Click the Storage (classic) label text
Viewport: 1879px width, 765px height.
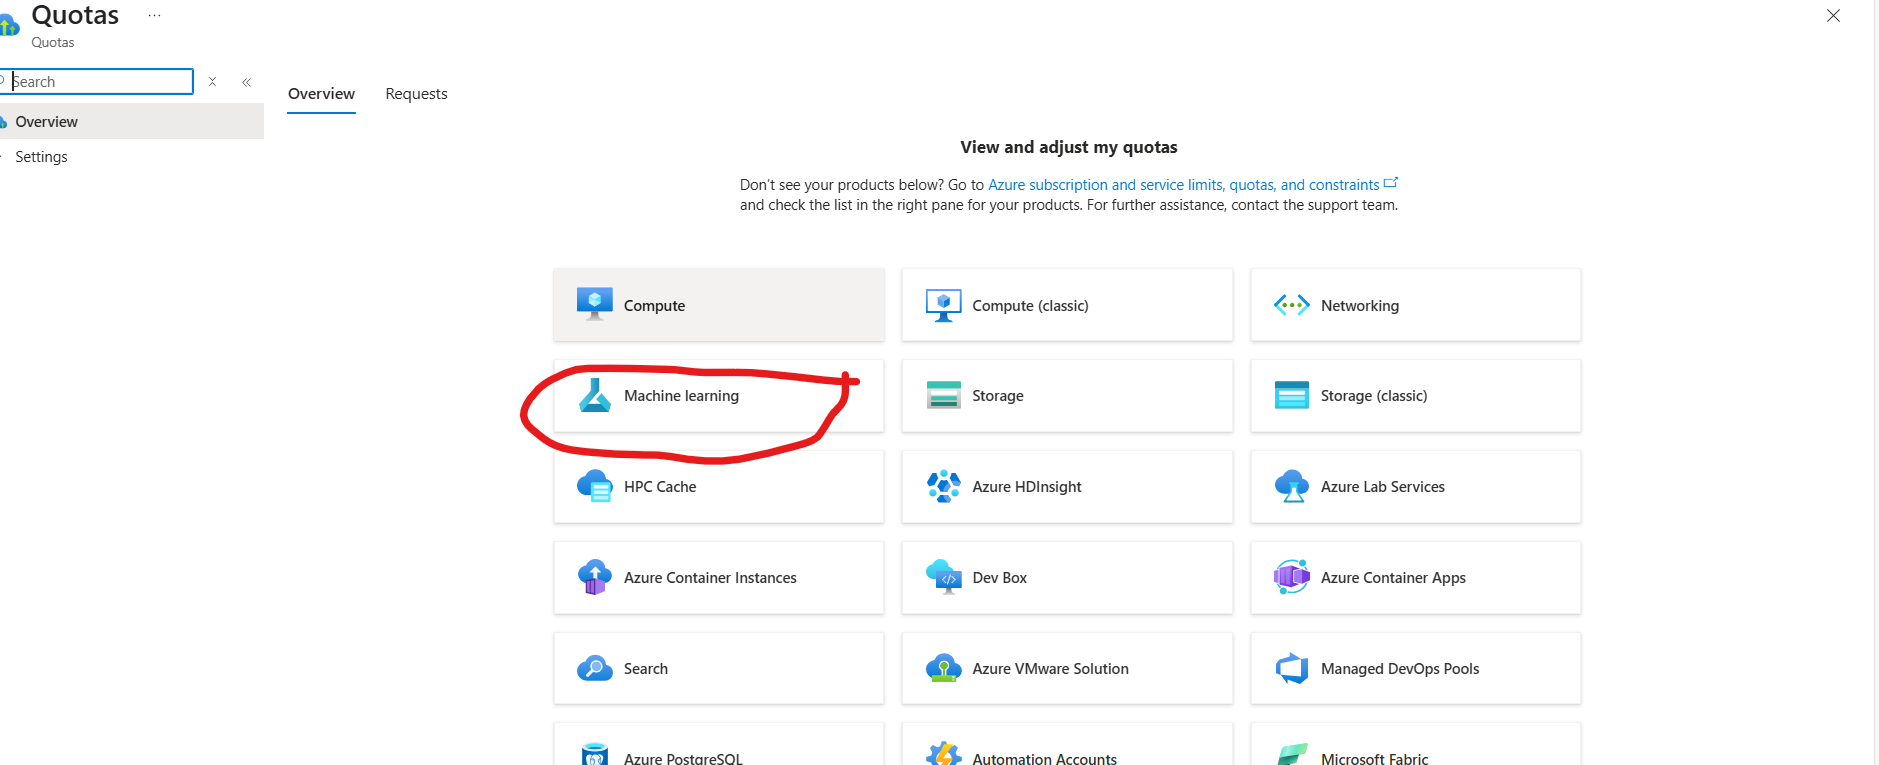coord(1374,396)
